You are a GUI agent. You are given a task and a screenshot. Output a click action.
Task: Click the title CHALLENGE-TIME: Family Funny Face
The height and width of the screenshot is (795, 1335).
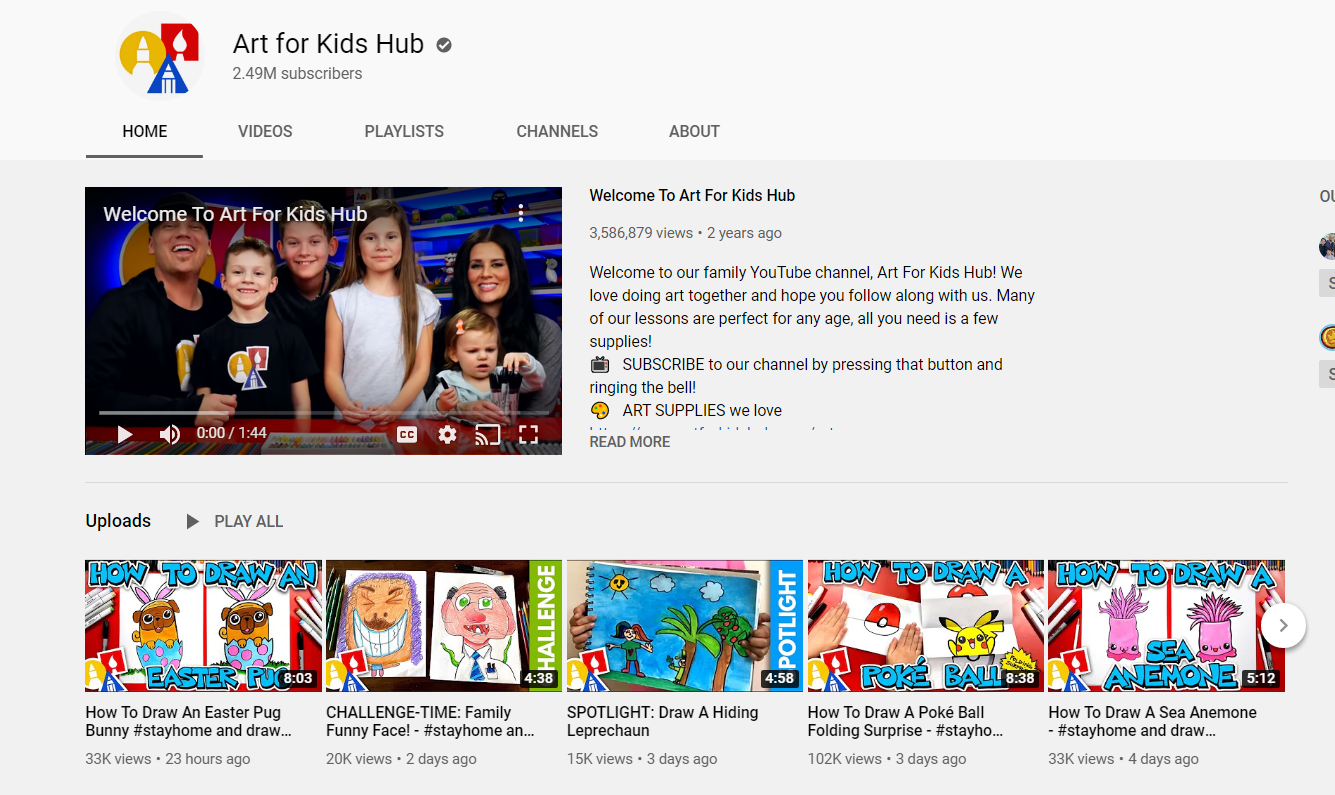tap(430, 721)
